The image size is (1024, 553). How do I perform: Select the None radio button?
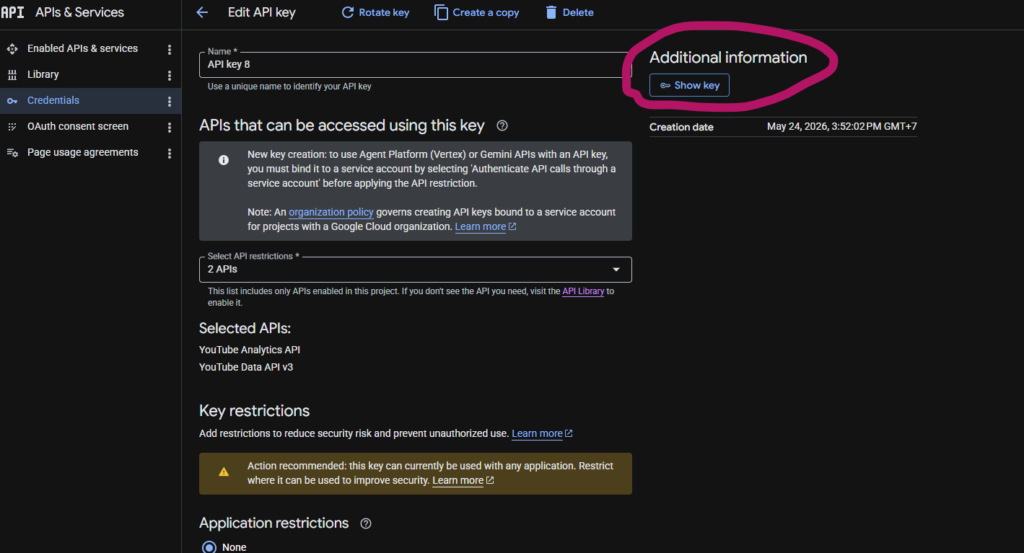[x=209, y=547]
